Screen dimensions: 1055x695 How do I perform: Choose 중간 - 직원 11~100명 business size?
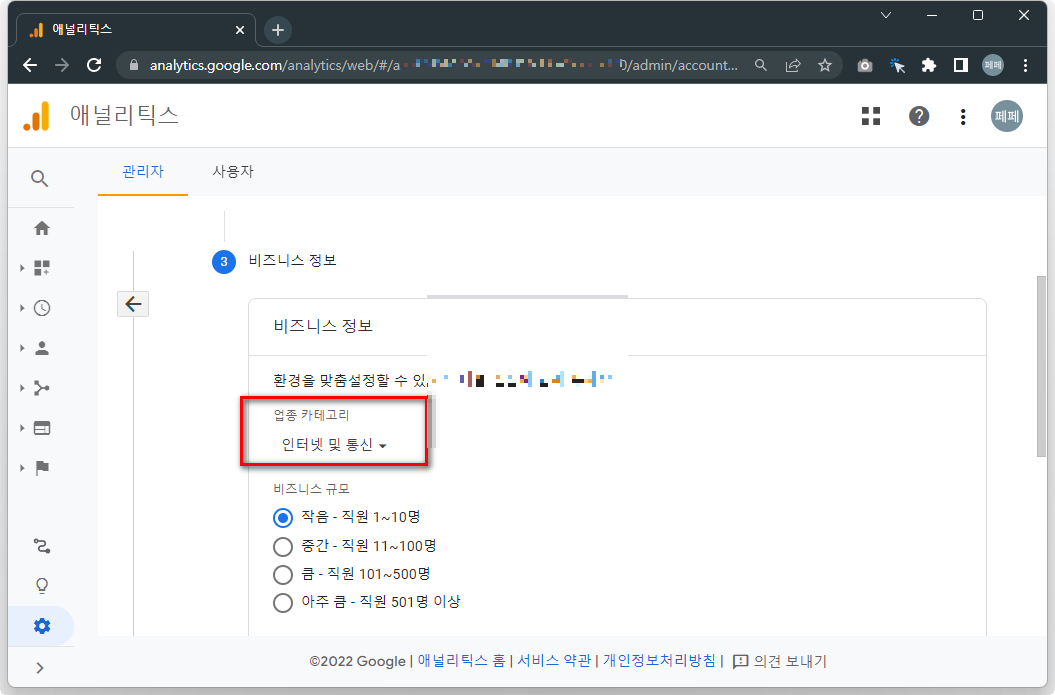(x=282, y=545)
